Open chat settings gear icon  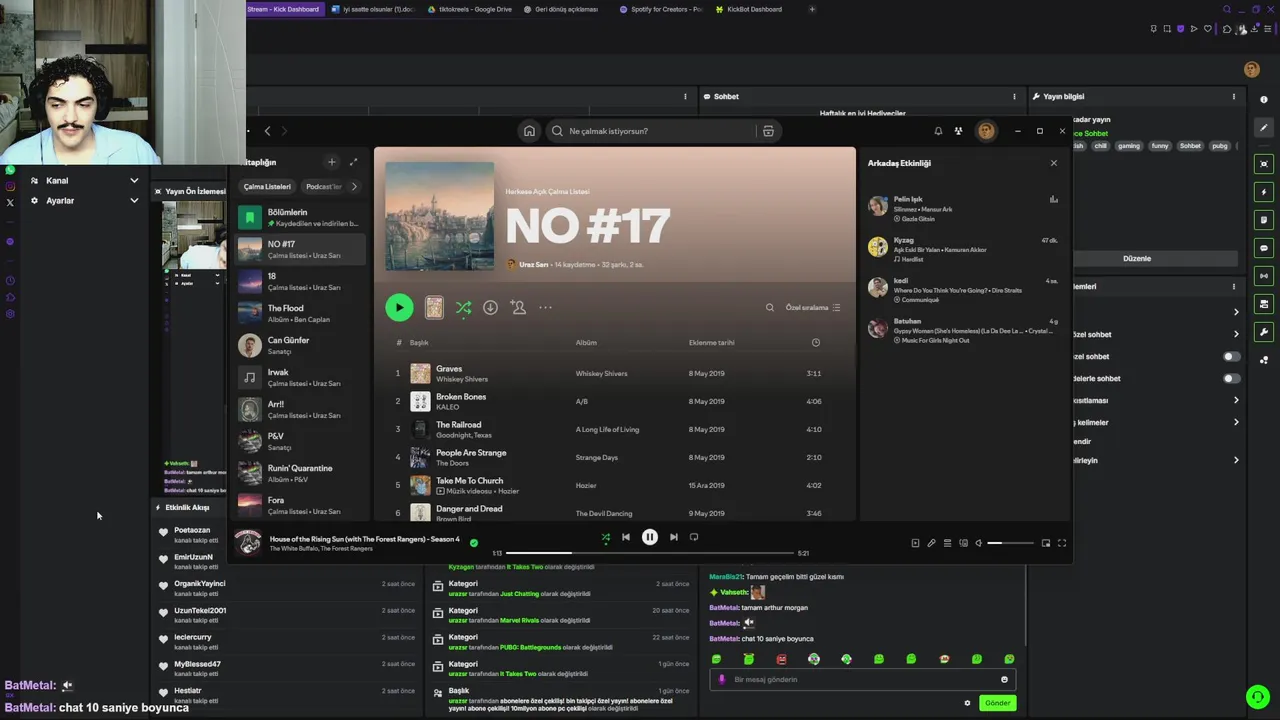pyautogui.click(x=967, y=703)
